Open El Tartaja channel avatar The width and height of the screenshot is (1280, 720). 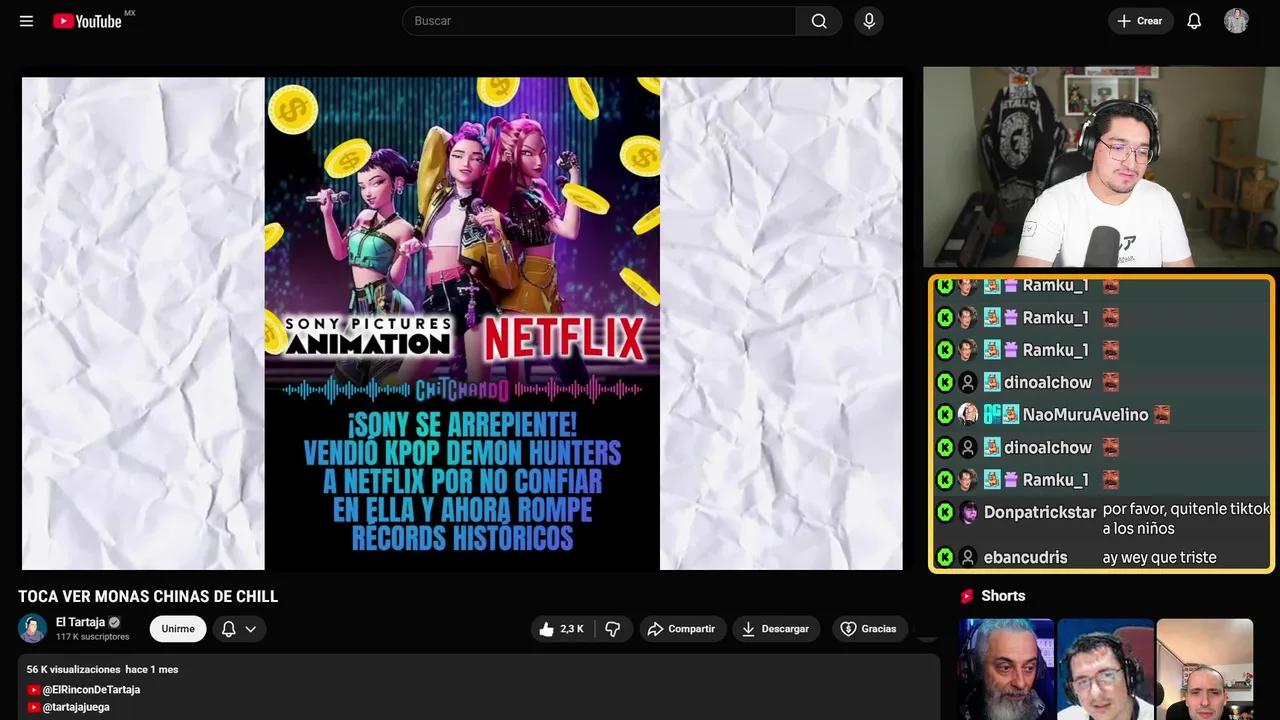click(32, 628)
